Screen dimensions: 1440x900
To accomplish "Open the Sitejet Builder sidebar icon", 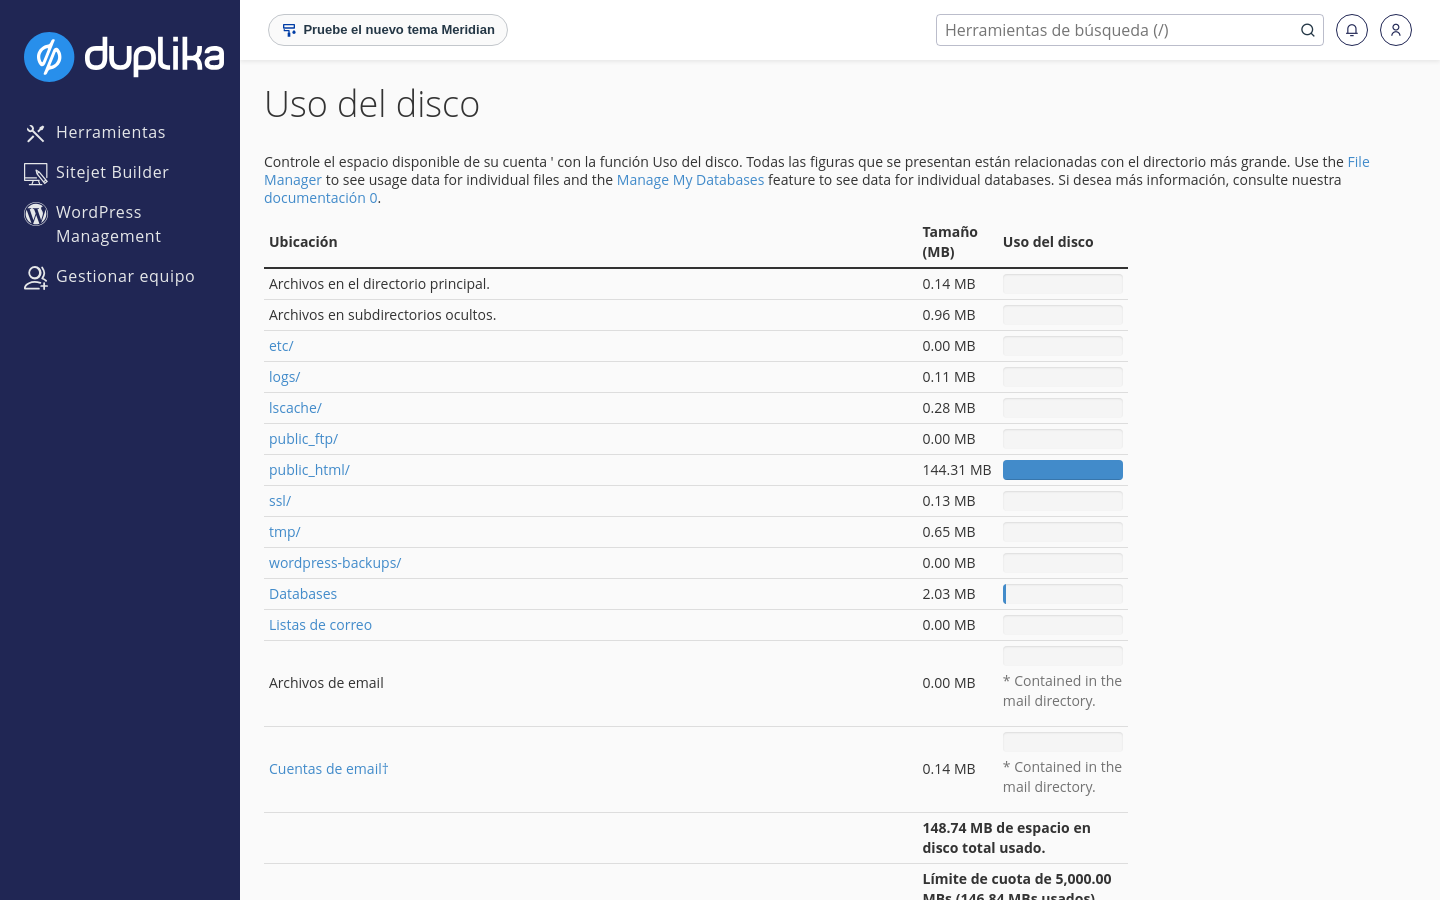I will coord(36,174).
